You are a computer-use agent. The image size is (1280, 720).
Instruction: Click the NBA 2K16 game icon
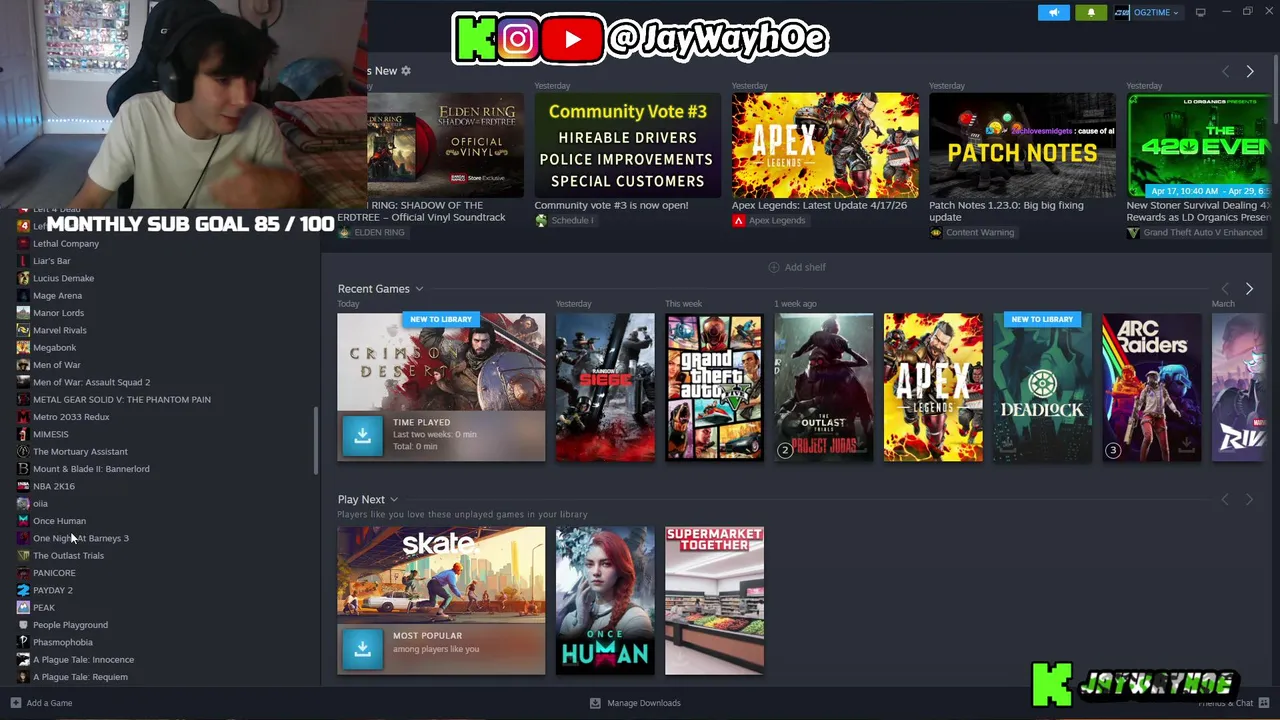coord(23,486)
